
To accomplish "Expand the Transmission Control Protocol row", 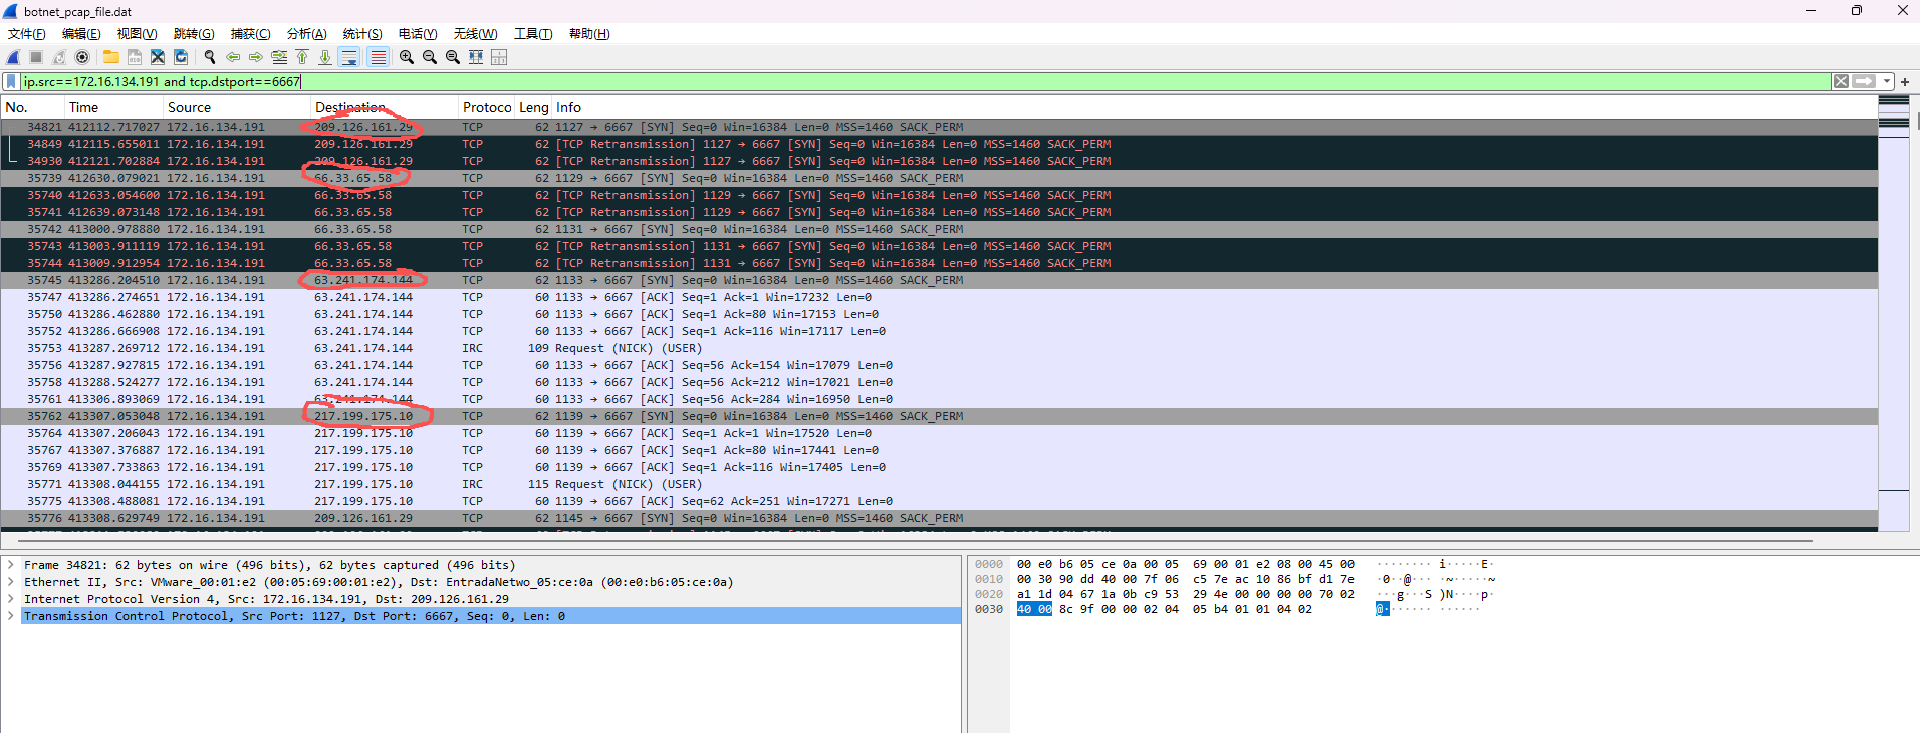I will click(x=11, y=616).
